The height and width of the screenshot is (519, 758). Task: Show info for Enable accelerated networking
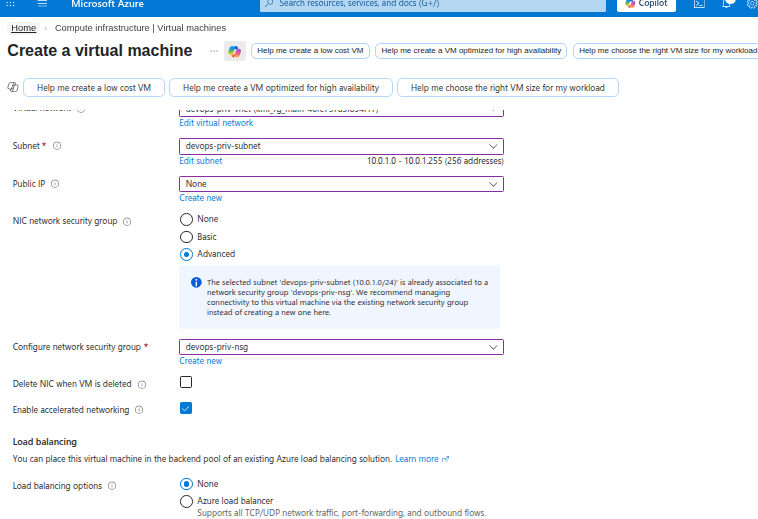point(139,410)
